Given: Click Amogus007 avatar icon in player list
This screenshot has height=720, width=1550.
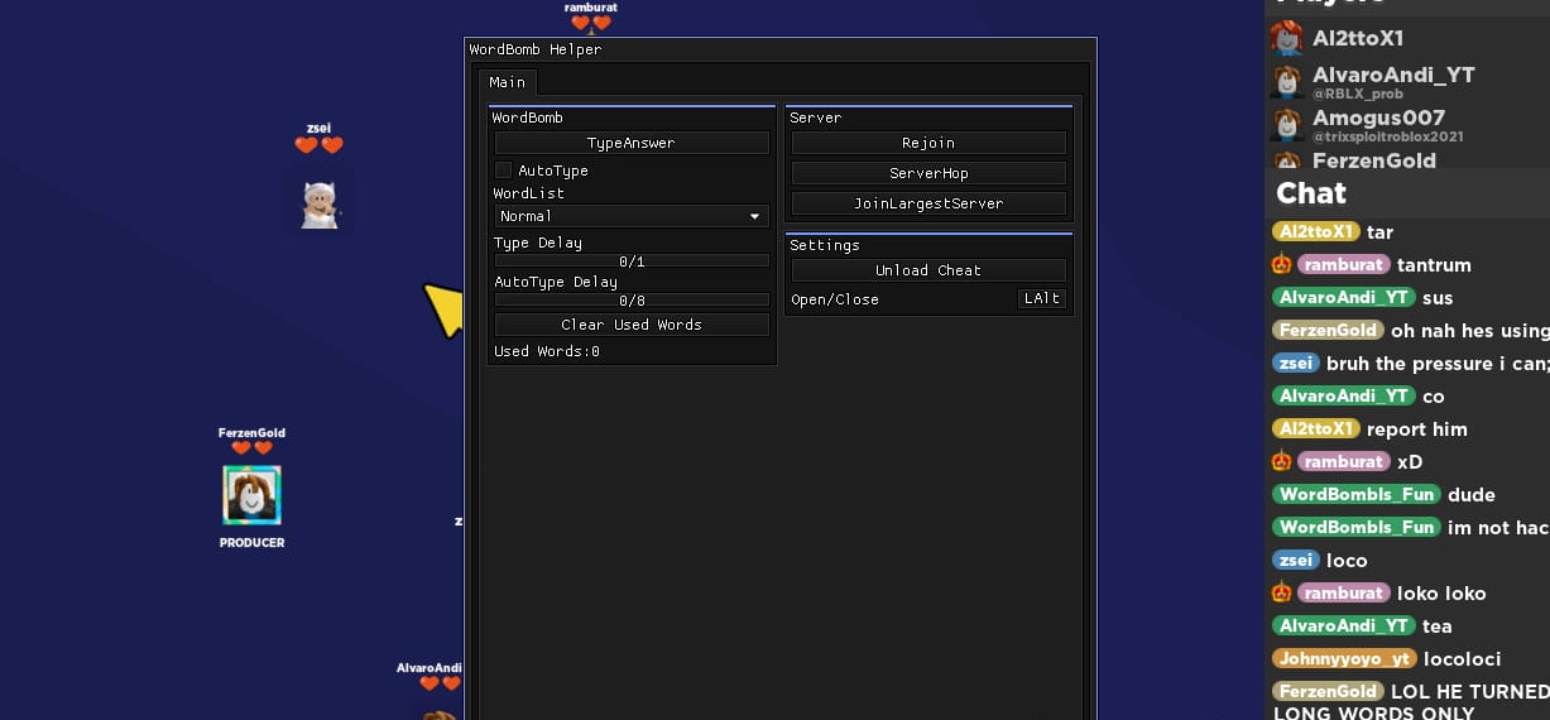Looking at the screenshot, I should tap(1287, 124).
